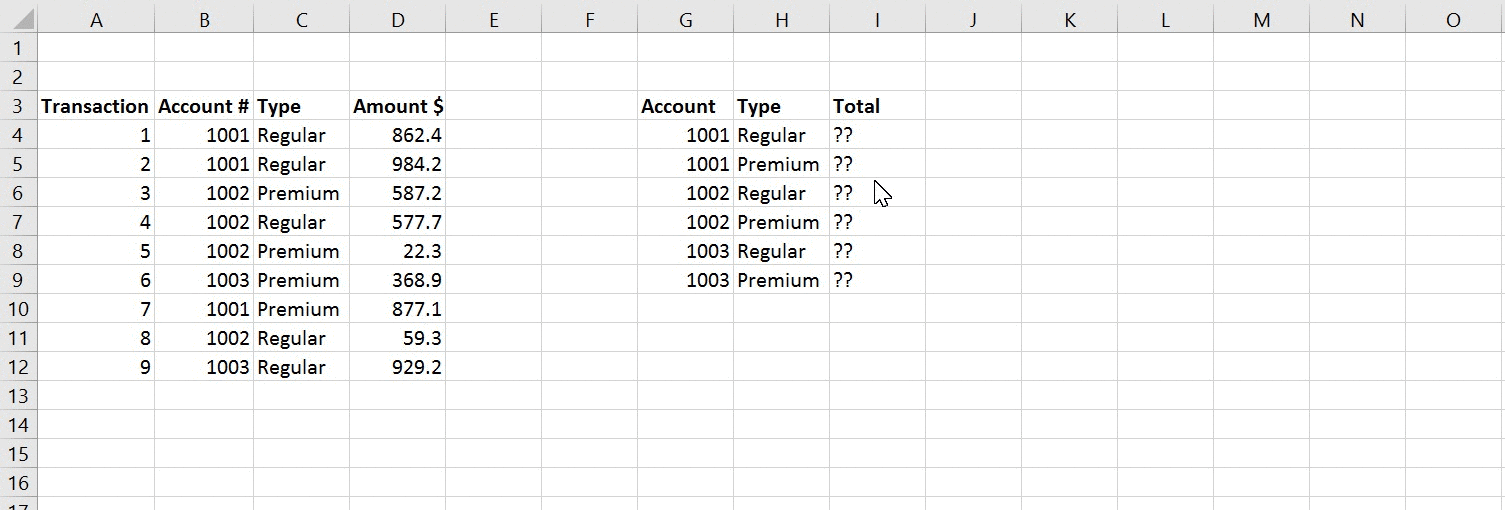Click the Select All corner triangle
Image resolution: width=1505 pixels, height=510 pixels.
[19, 20]
